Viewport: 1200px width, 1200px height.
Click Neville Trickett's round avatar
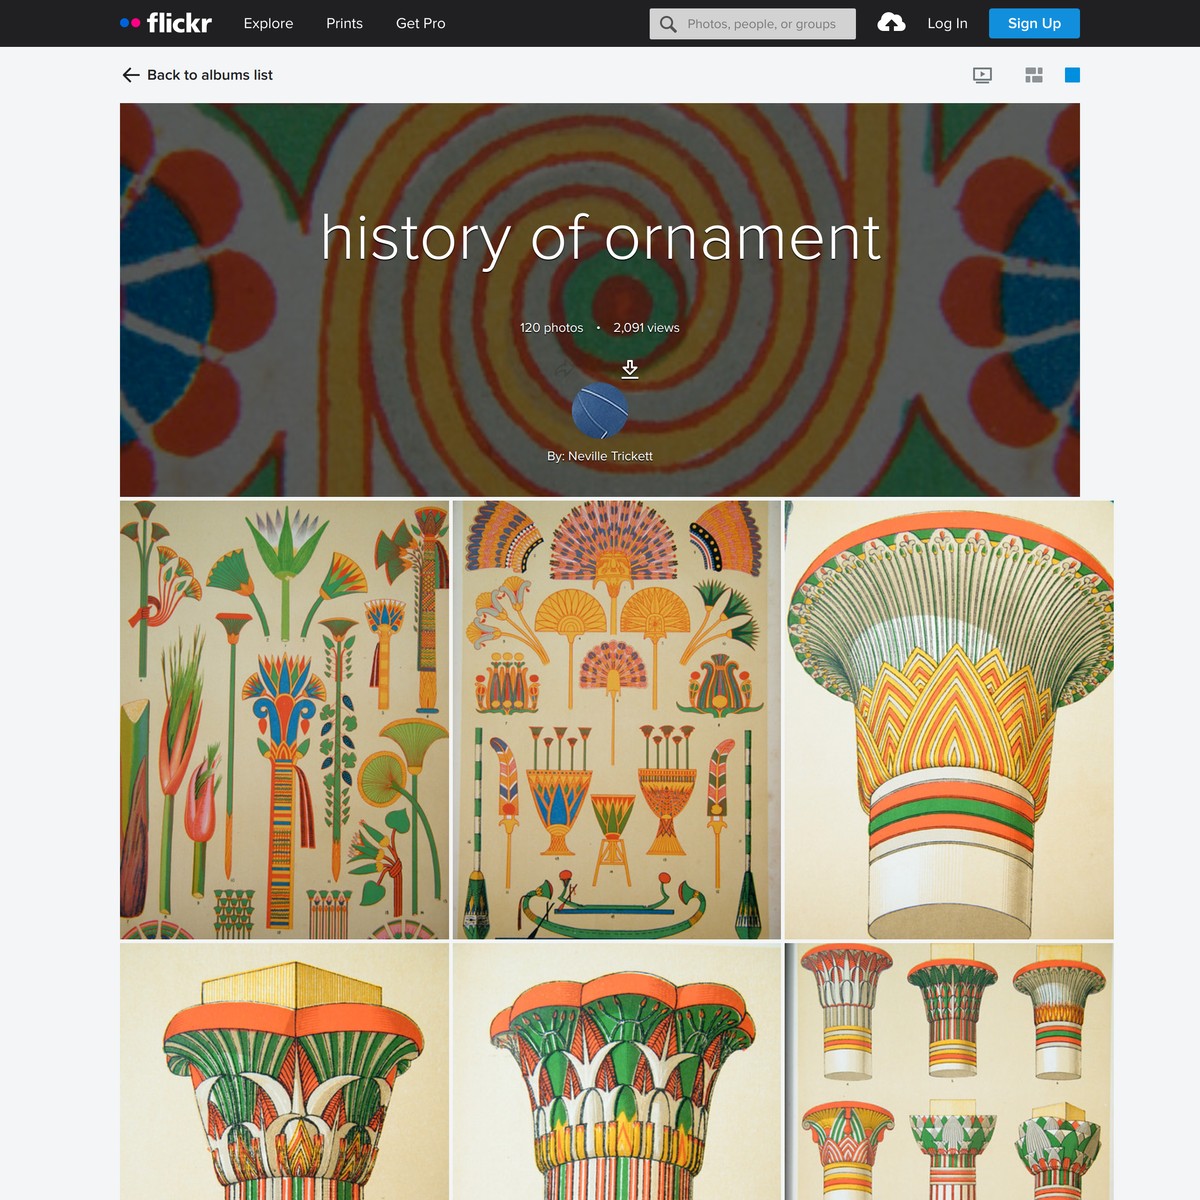[600, 411]
